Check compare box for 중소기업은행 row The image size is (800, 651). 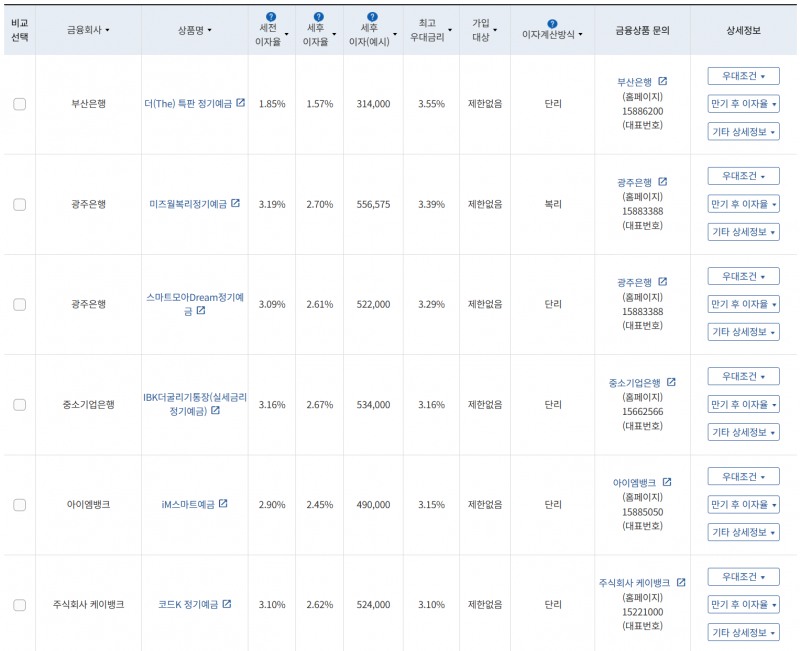pos(19,405)
